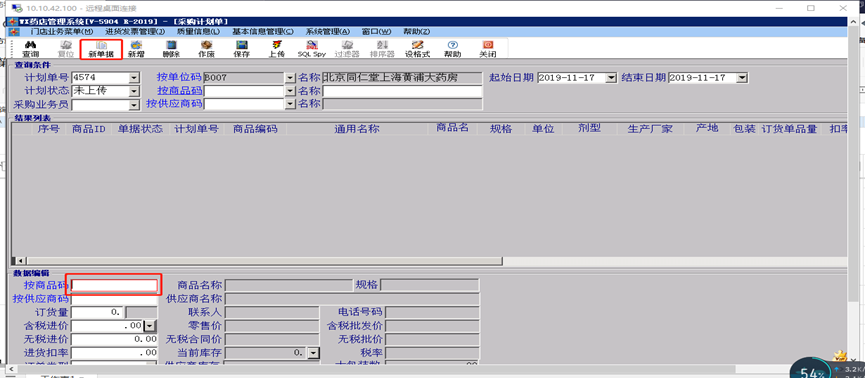Click the underlined 按商品码 link in query conditions
865x378 pixels.
pyautogui.click(x=179, y=90)
